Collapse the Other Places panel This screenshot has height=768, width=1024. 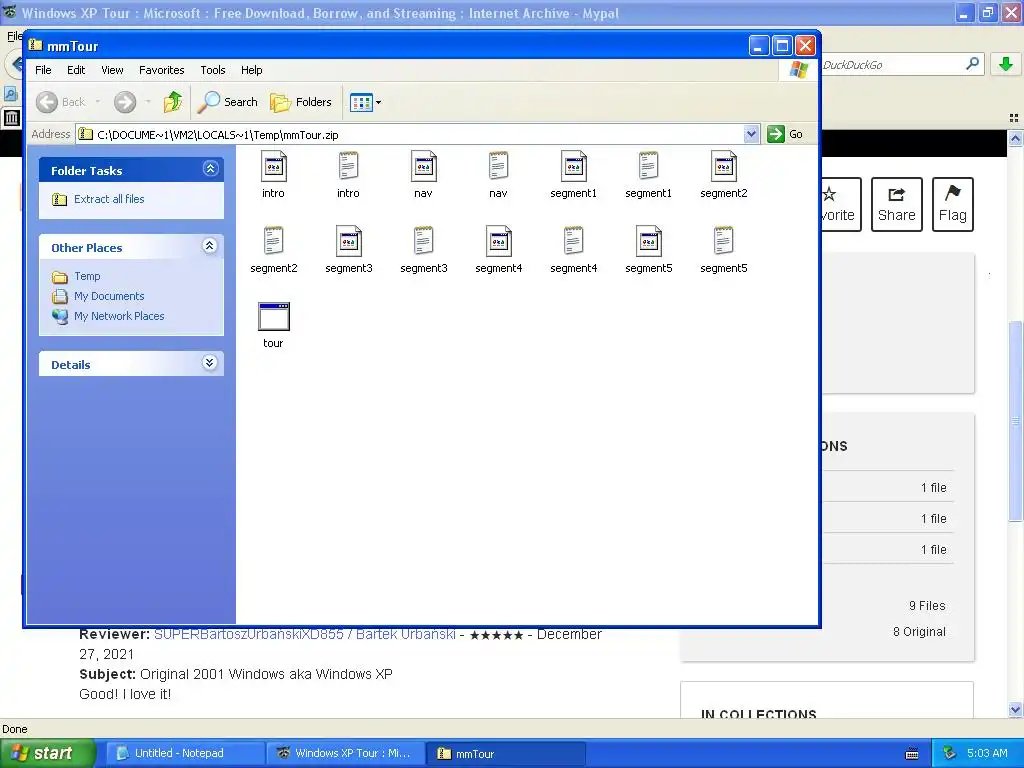(x=210, y=246)
